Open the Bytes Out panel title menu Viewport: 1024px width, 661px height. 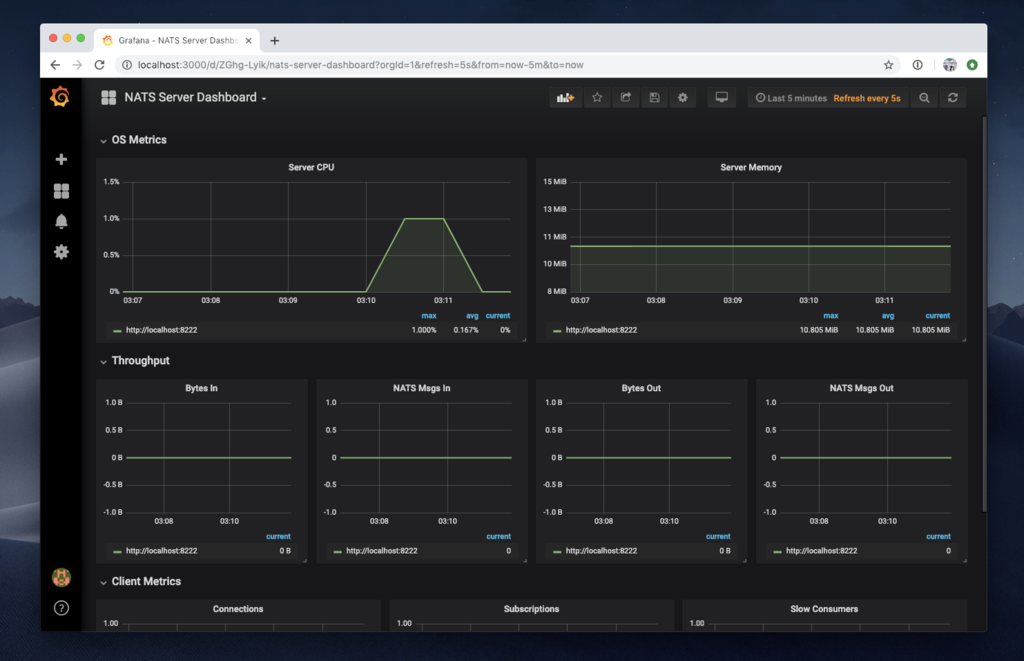click(x=641, y=388)
